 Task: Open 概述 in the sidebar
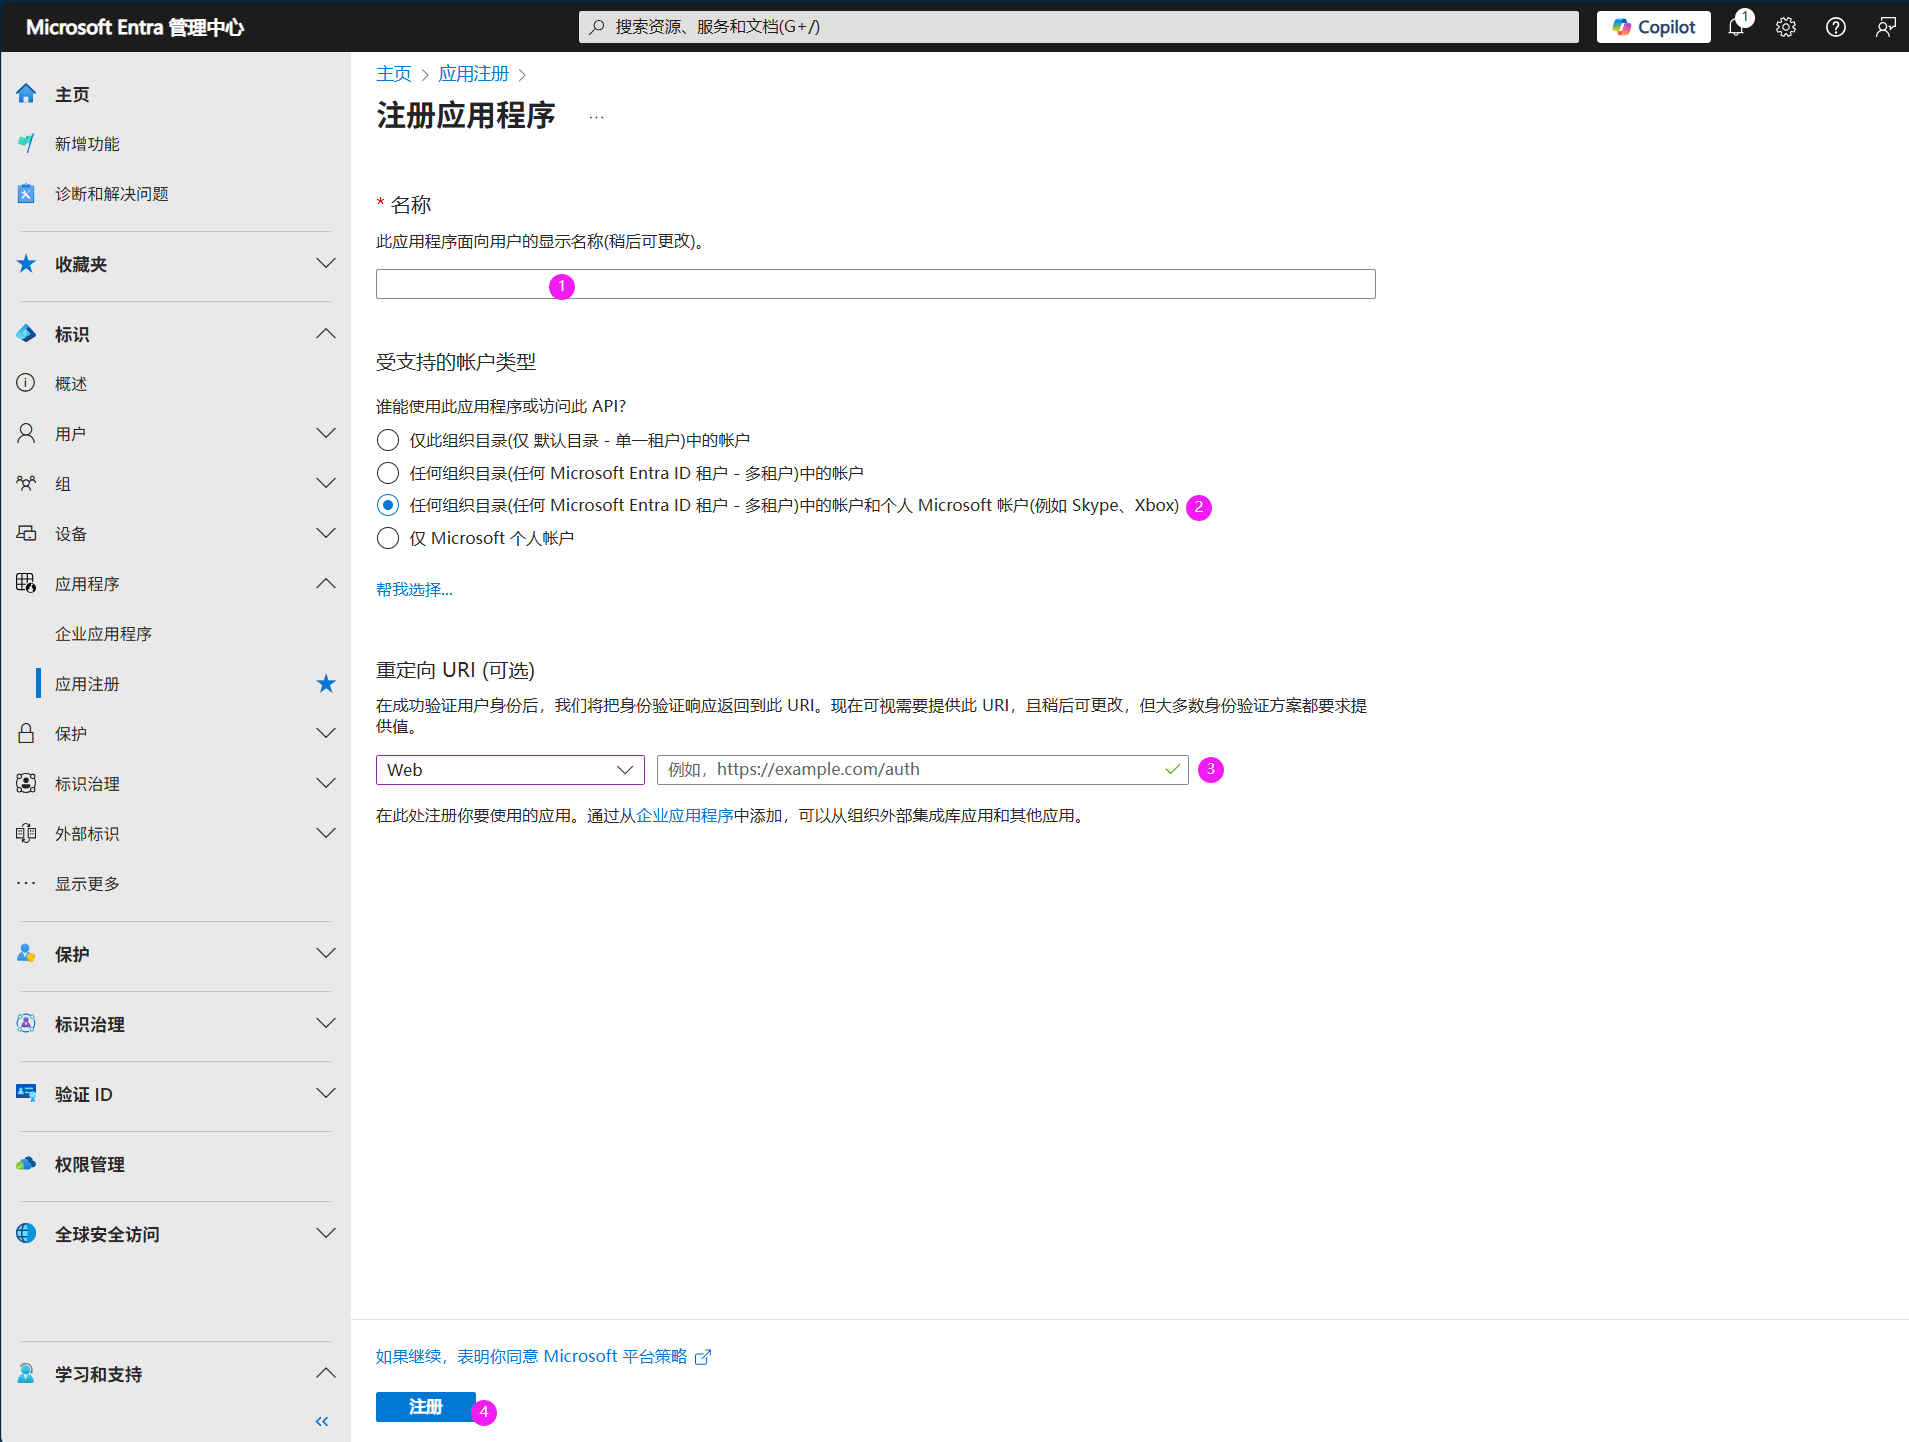[71, 384]
